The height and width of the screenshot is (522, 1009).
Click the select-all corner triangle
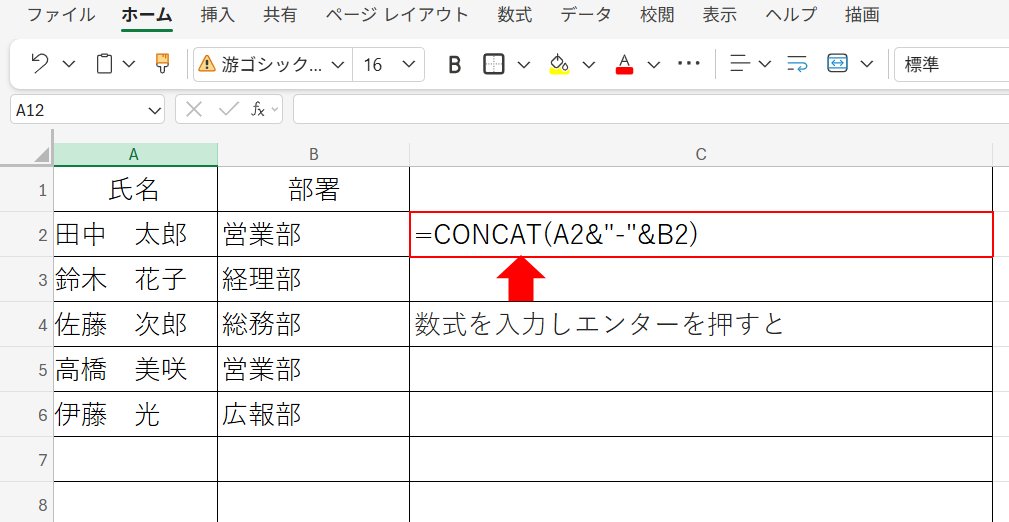click(x=40, y=154)
